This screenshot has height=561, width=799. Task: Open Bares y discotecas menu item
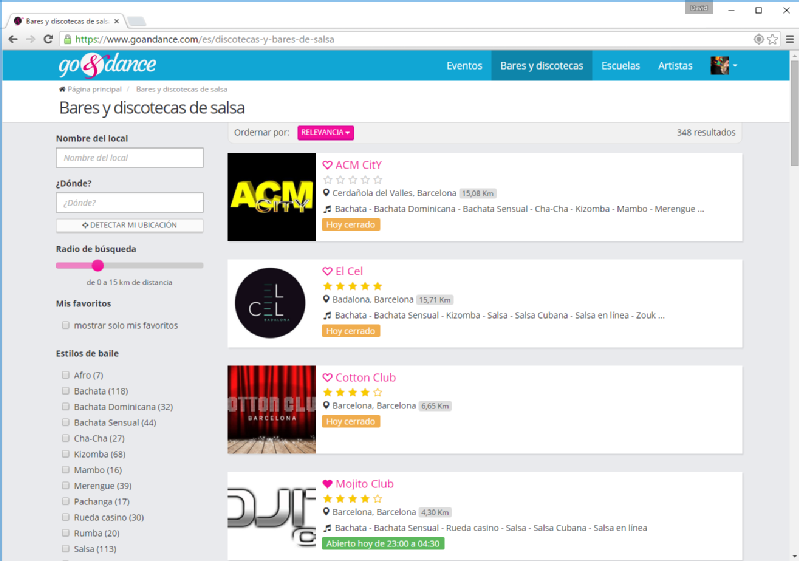pos(542,66)
